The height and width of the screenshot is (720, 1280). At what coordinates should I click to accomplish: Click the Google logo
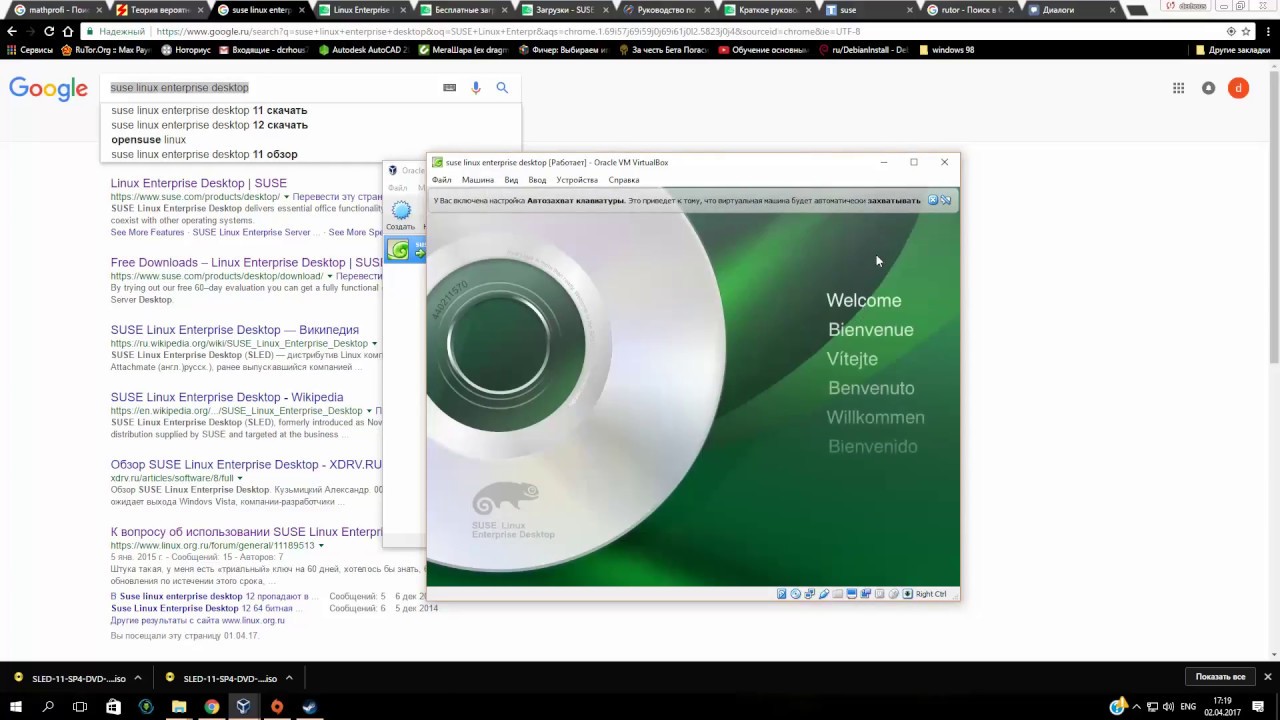tap(49, 89)
